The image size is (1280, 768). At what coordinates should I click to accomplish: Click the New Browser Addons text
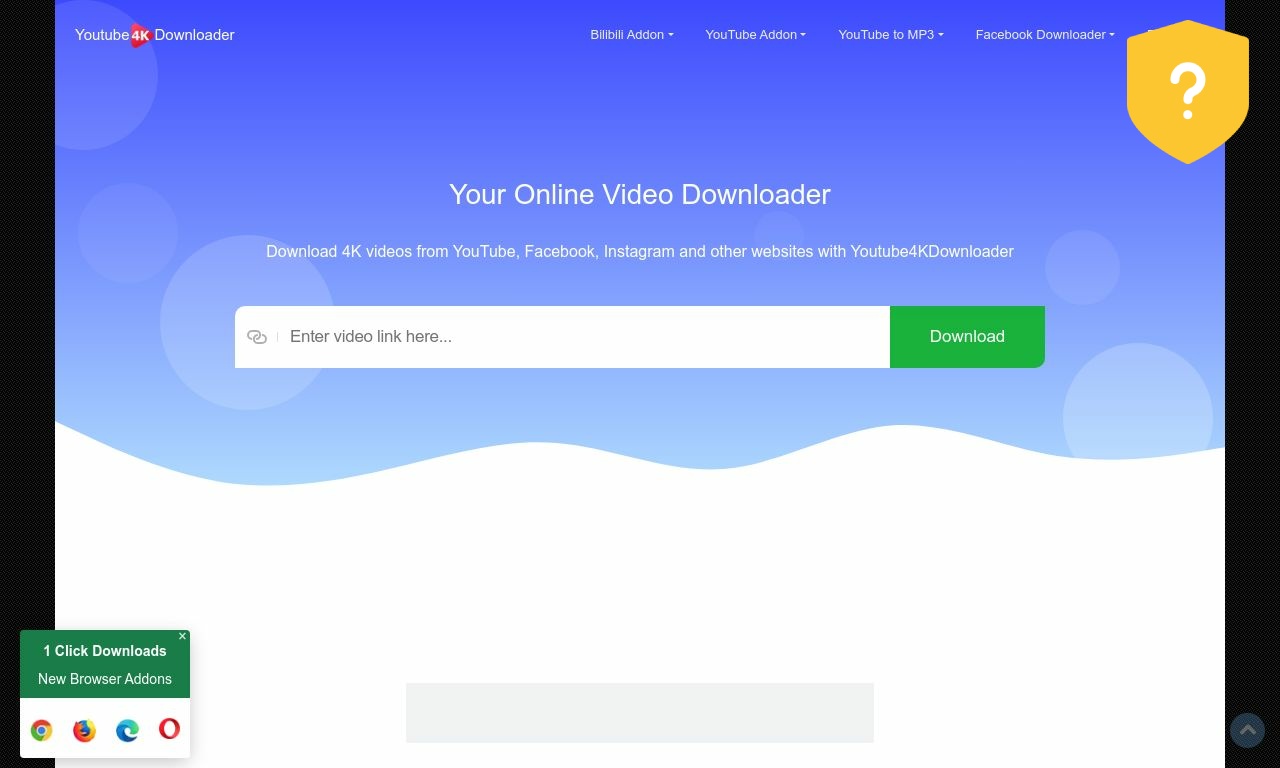point(105,679)
